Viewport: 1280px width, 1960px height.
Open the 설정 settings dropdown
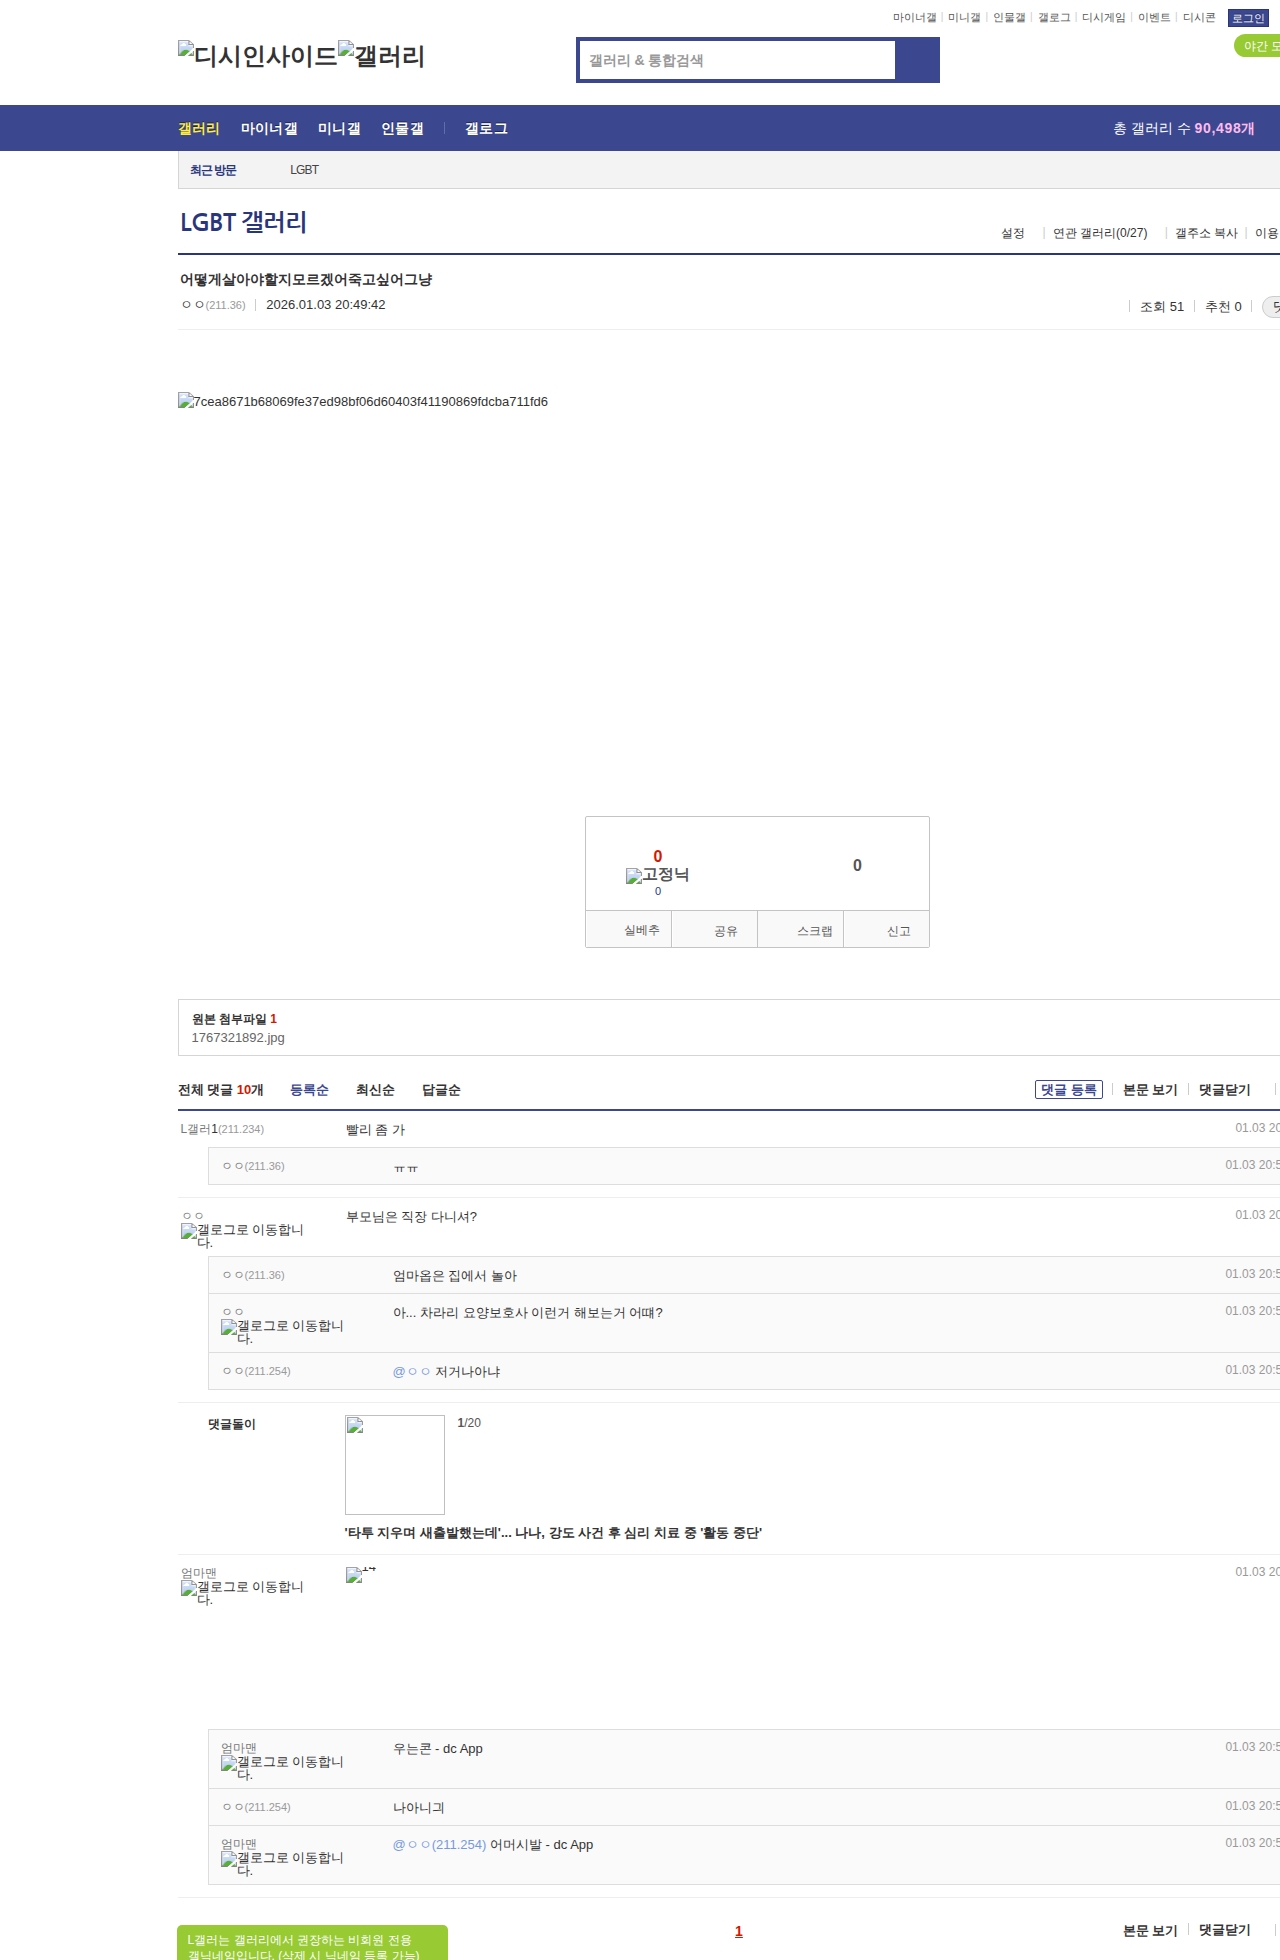(1012, 233)
